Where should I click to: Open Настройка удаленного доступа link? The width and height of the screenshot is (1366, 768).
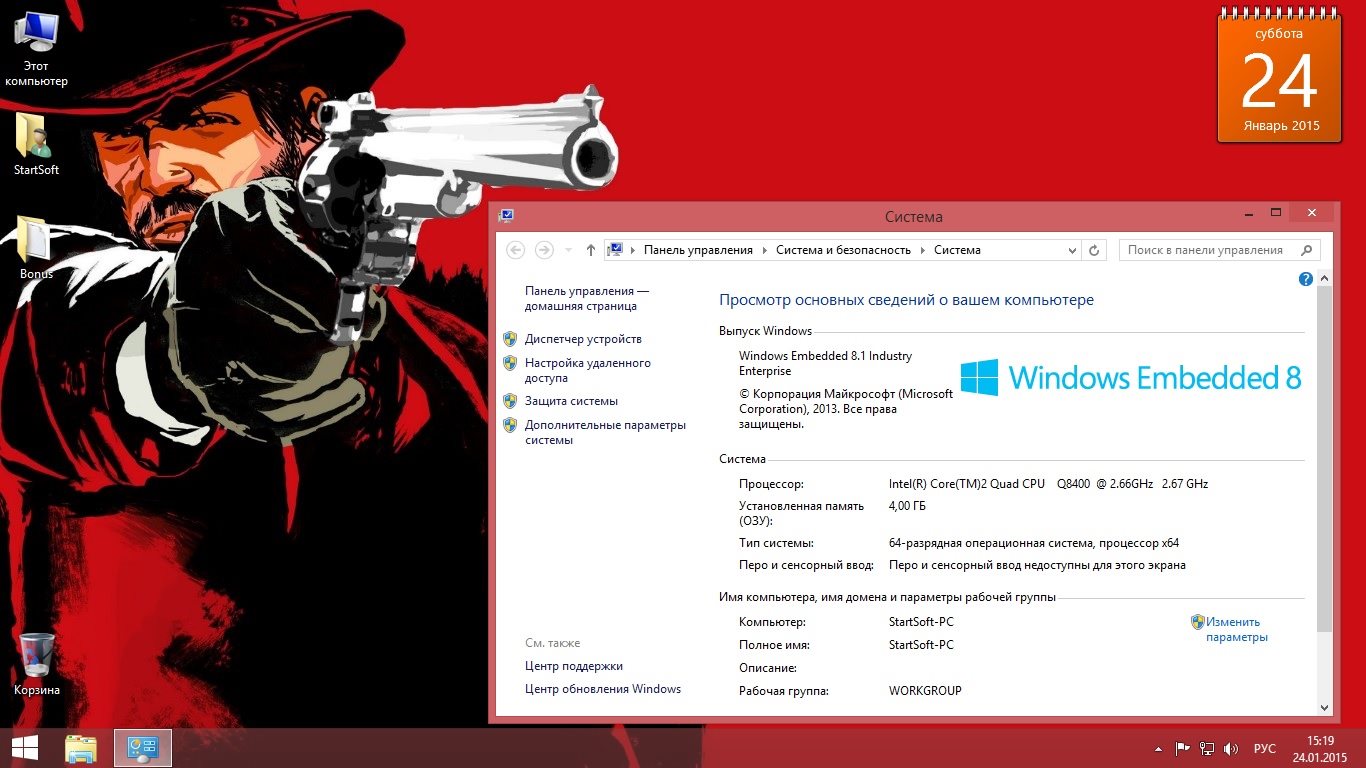pyautogui.click(x=588, y=370)
